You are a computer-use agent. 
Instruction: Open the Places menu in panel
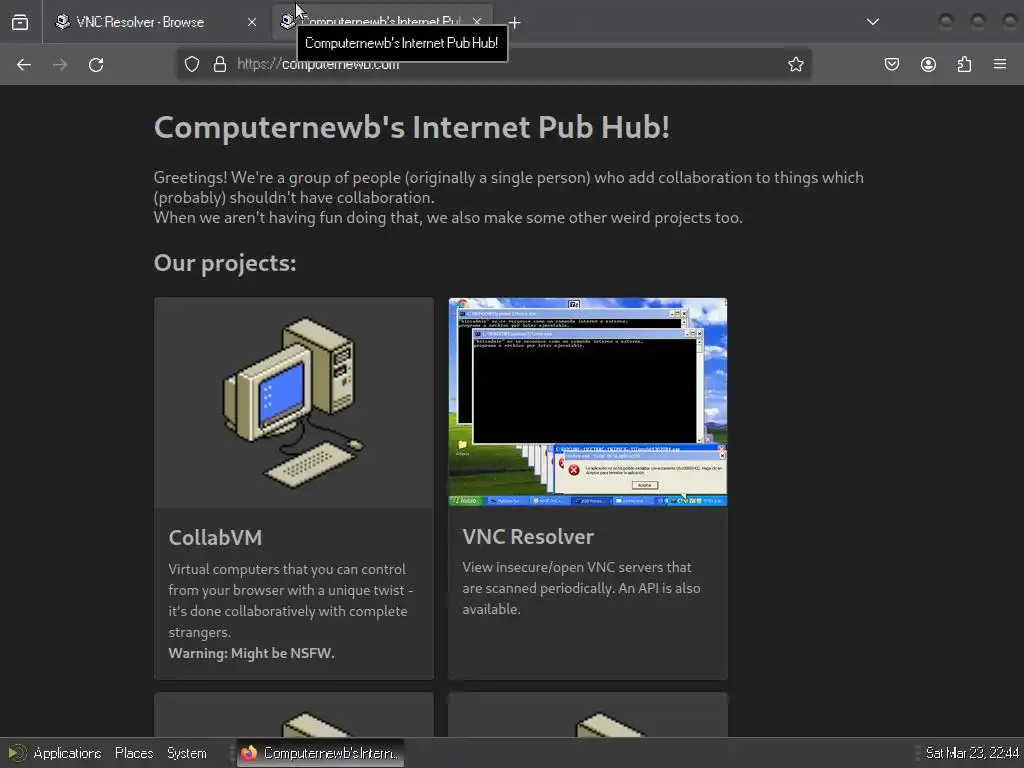coord(134,753)
